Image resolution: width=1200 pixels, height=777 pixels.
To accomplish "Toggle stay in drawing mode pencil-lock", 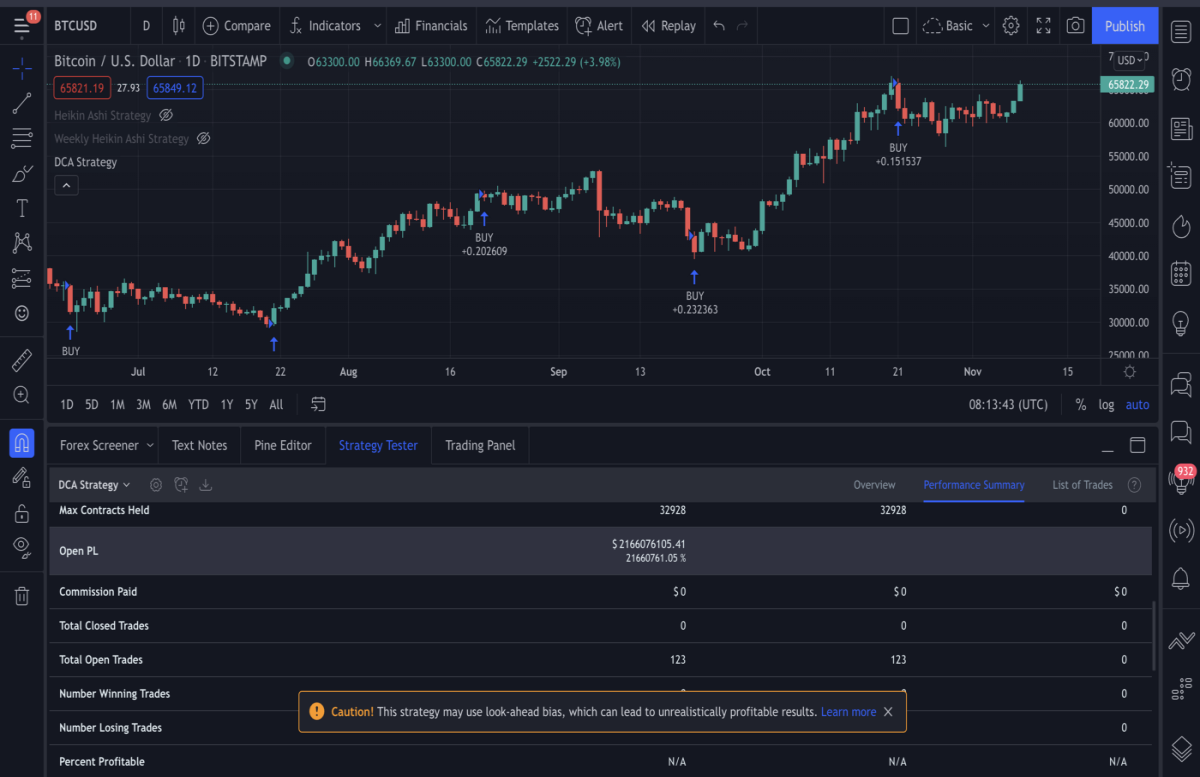I will (x=21, y=477).
